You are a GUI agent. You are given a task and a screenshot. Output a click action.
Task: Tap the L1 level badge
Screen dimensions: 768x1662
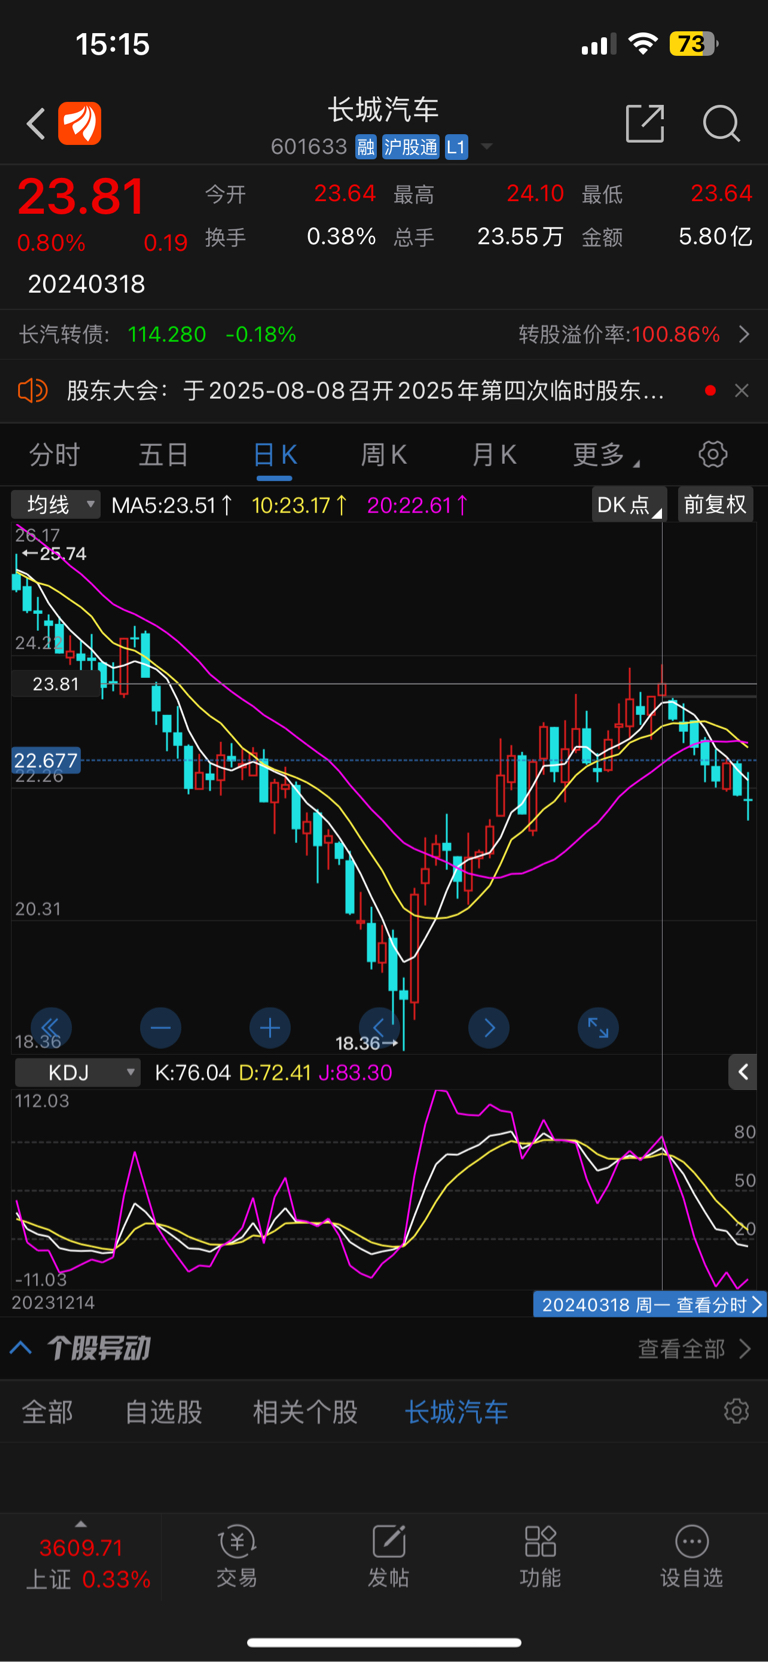tap(456, 147)
